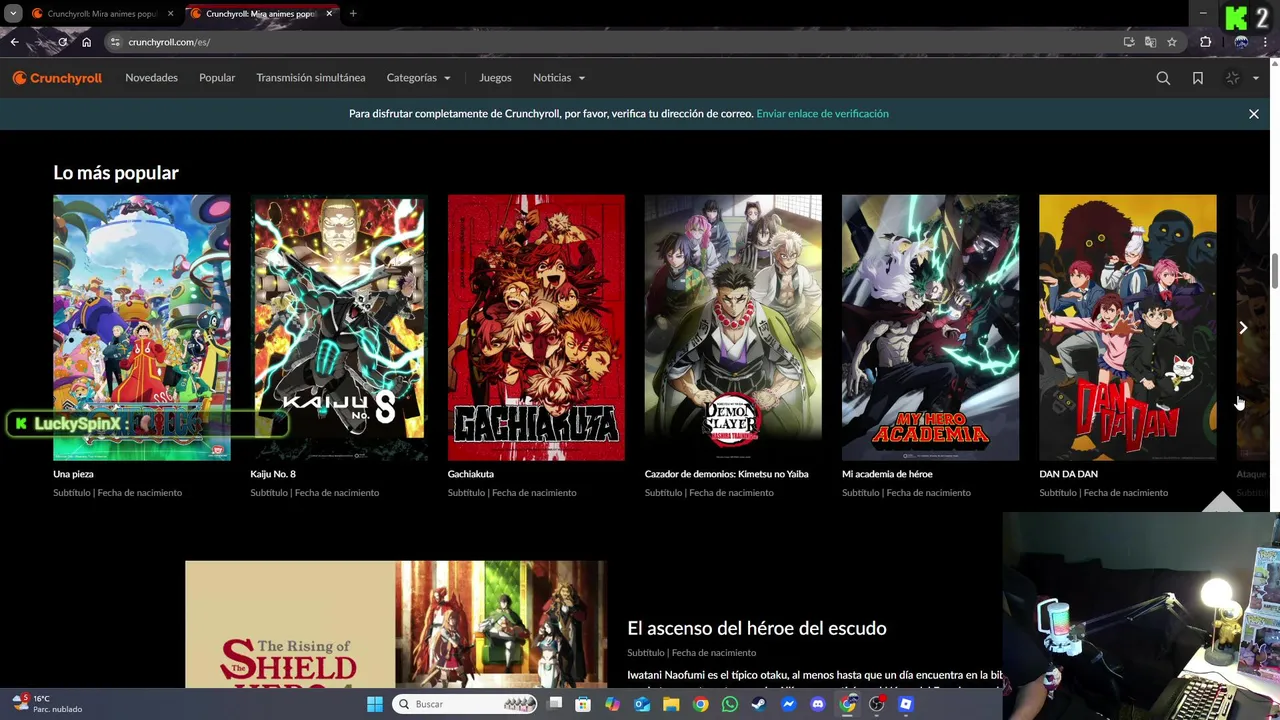Viewport: 1280px width, 720px height.
Task: Open the weather widget showing 16°C
Action: click(x=47, y=704)
